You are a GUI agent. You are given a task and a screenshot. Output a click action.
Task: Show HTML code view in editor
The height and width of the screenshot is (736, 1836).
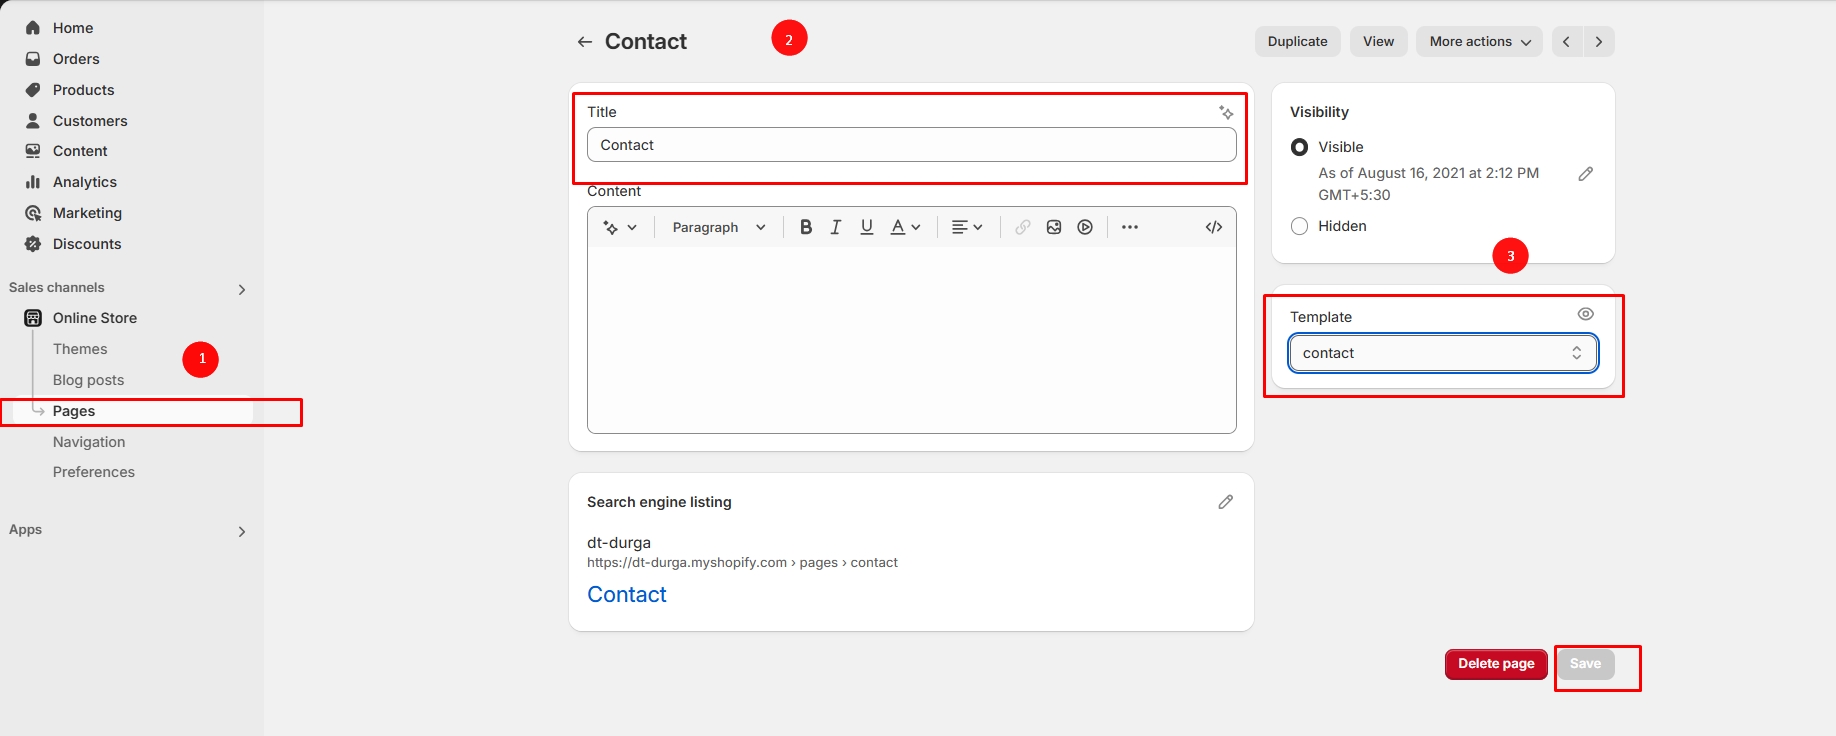(1214, 227)
